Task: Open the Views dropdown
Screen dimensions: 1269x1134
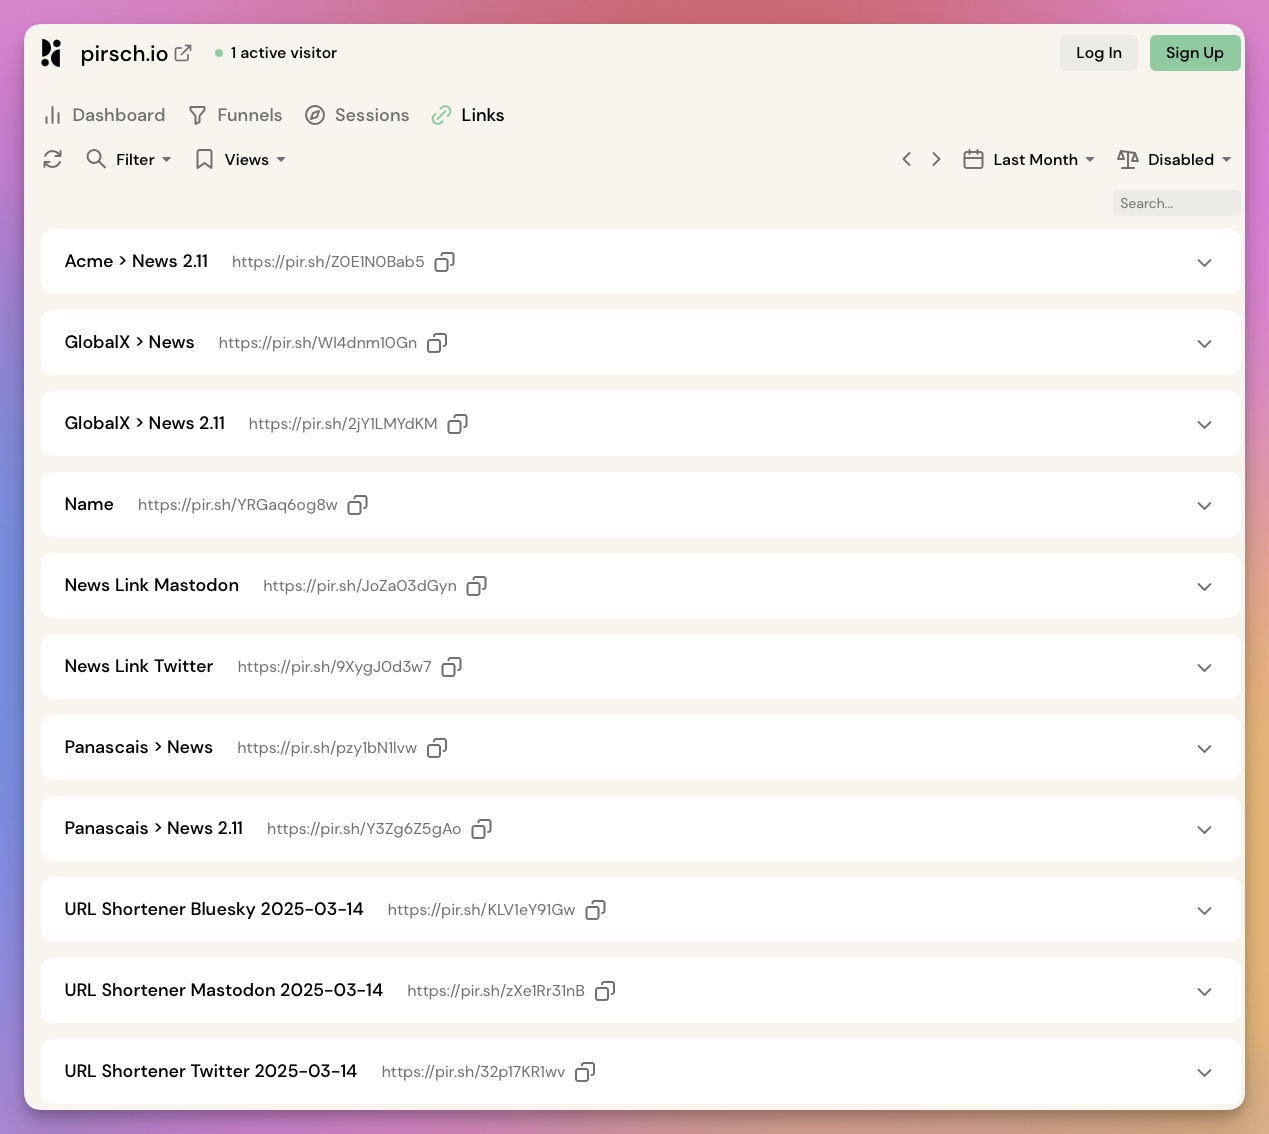Action: tap(246, 159)
